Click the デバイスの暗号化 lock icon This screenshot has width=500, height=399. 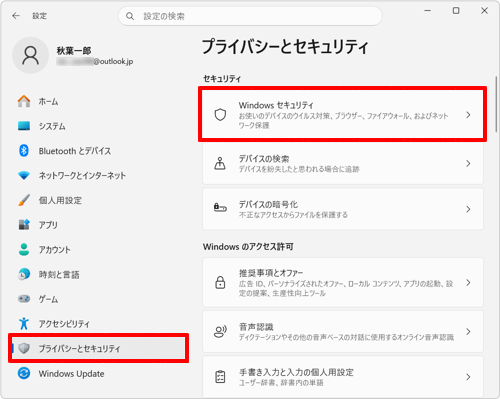pos(220,208)
